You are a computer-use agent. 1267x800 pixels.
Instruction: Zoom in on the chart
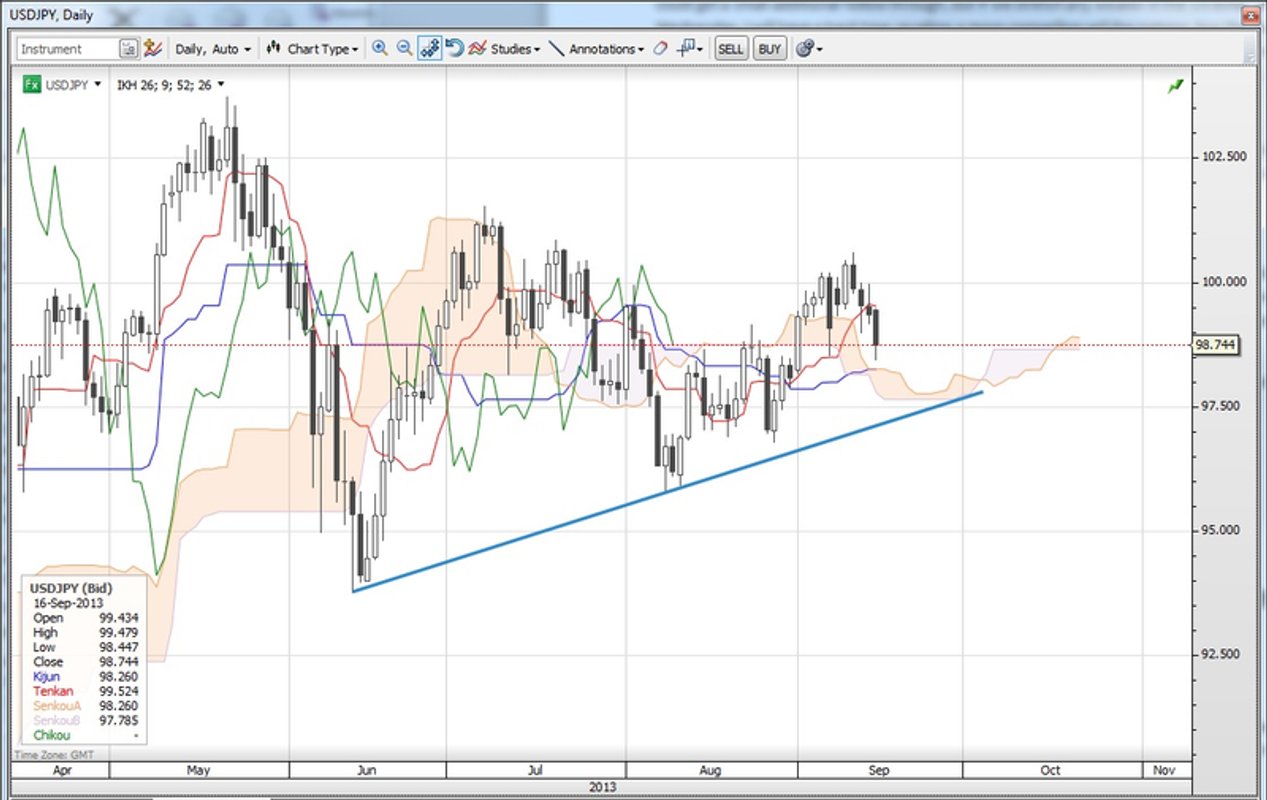(380, 48)
